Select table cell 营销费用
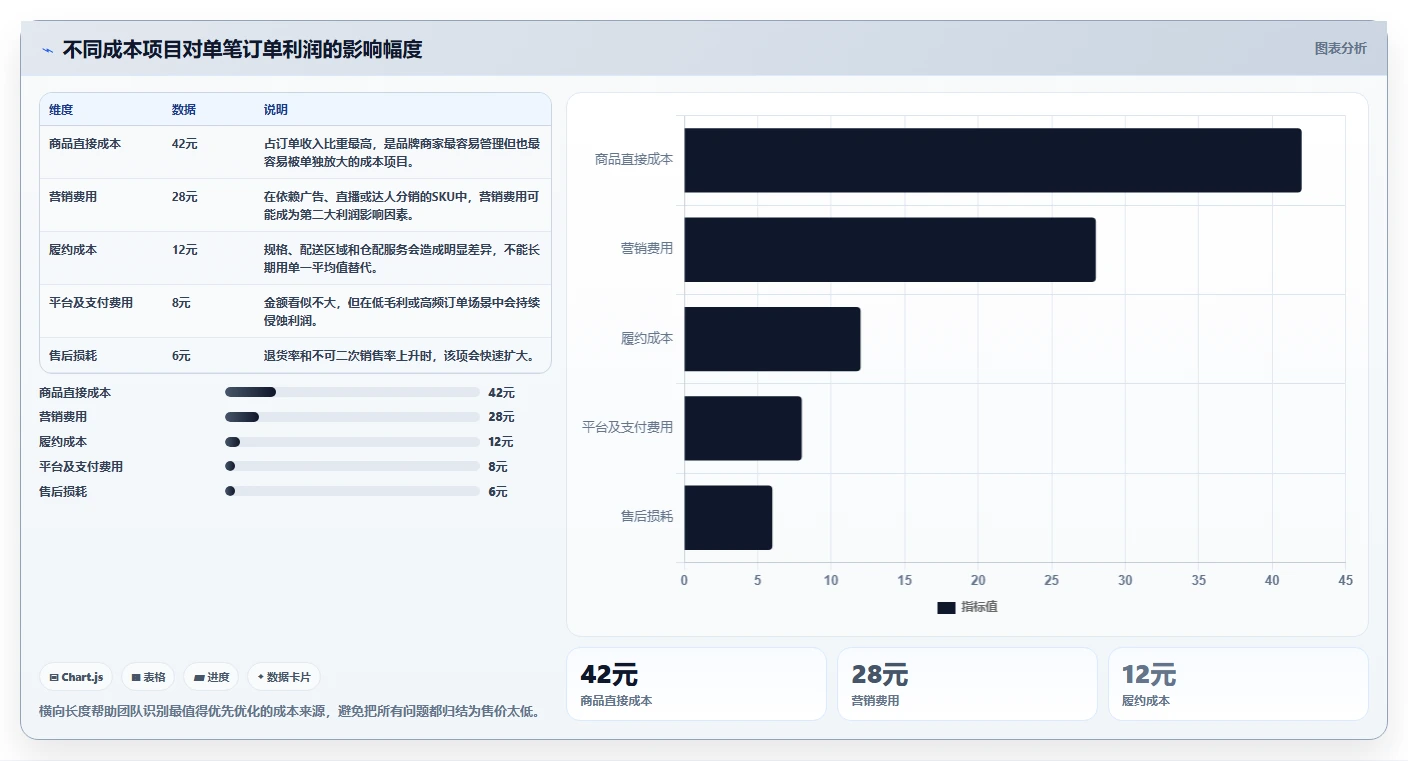This screenshot has height=761, width=1408. coord(73,197)
